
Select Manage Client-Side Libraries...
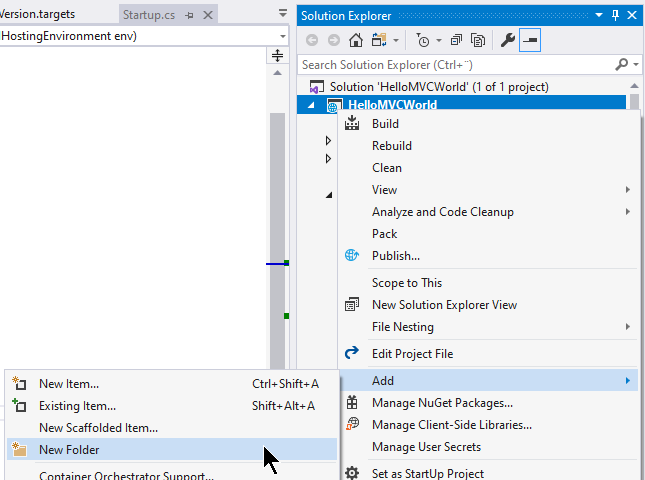(x=489, y=425)
